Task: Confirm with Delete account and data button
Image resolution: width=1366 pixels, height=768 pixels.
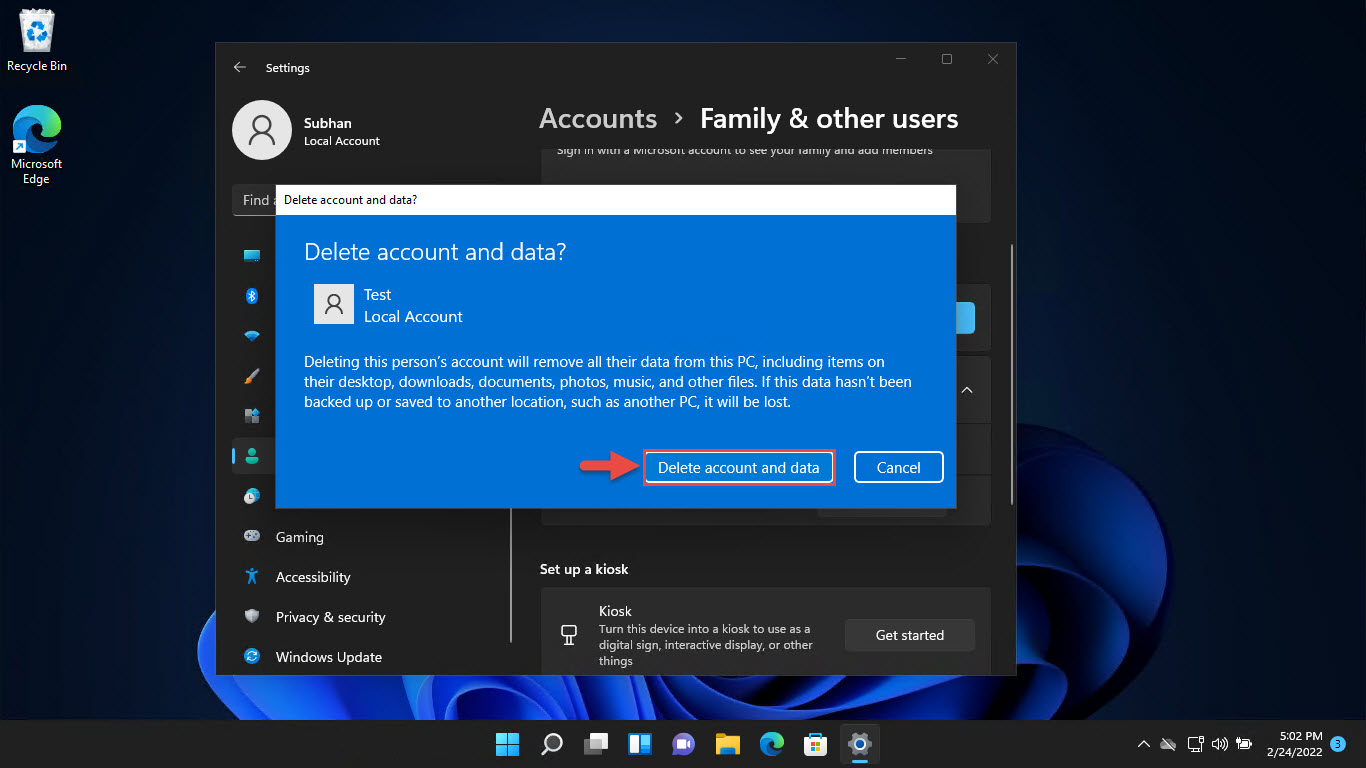Action: pyautogui.click(x=739, y=467)
